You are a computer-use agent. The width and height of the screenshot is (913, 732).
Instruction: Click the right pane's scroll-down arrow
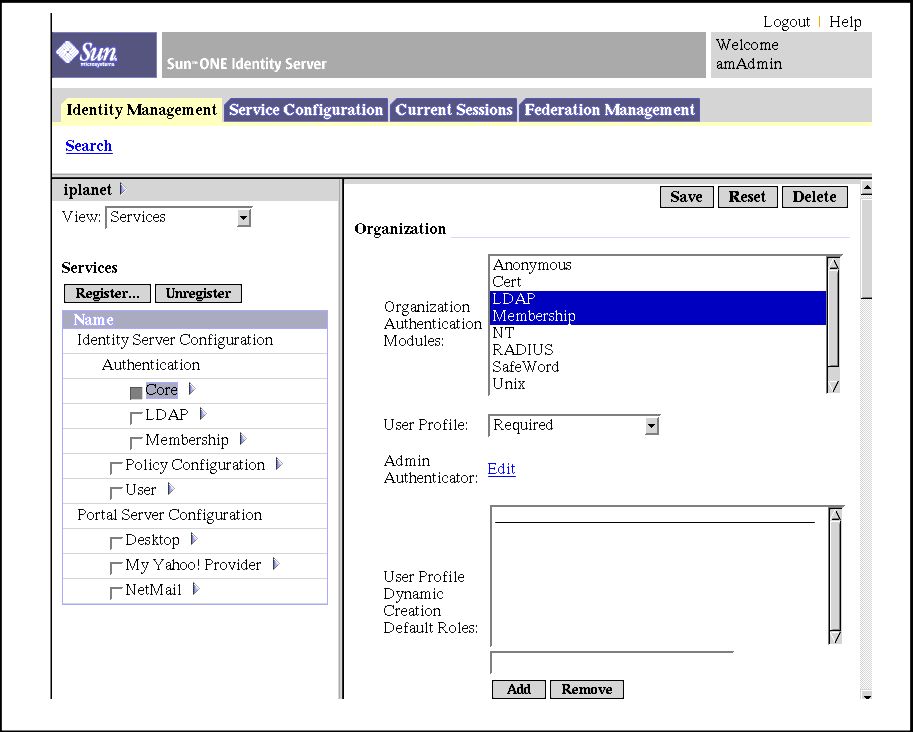tap(866, 695)
